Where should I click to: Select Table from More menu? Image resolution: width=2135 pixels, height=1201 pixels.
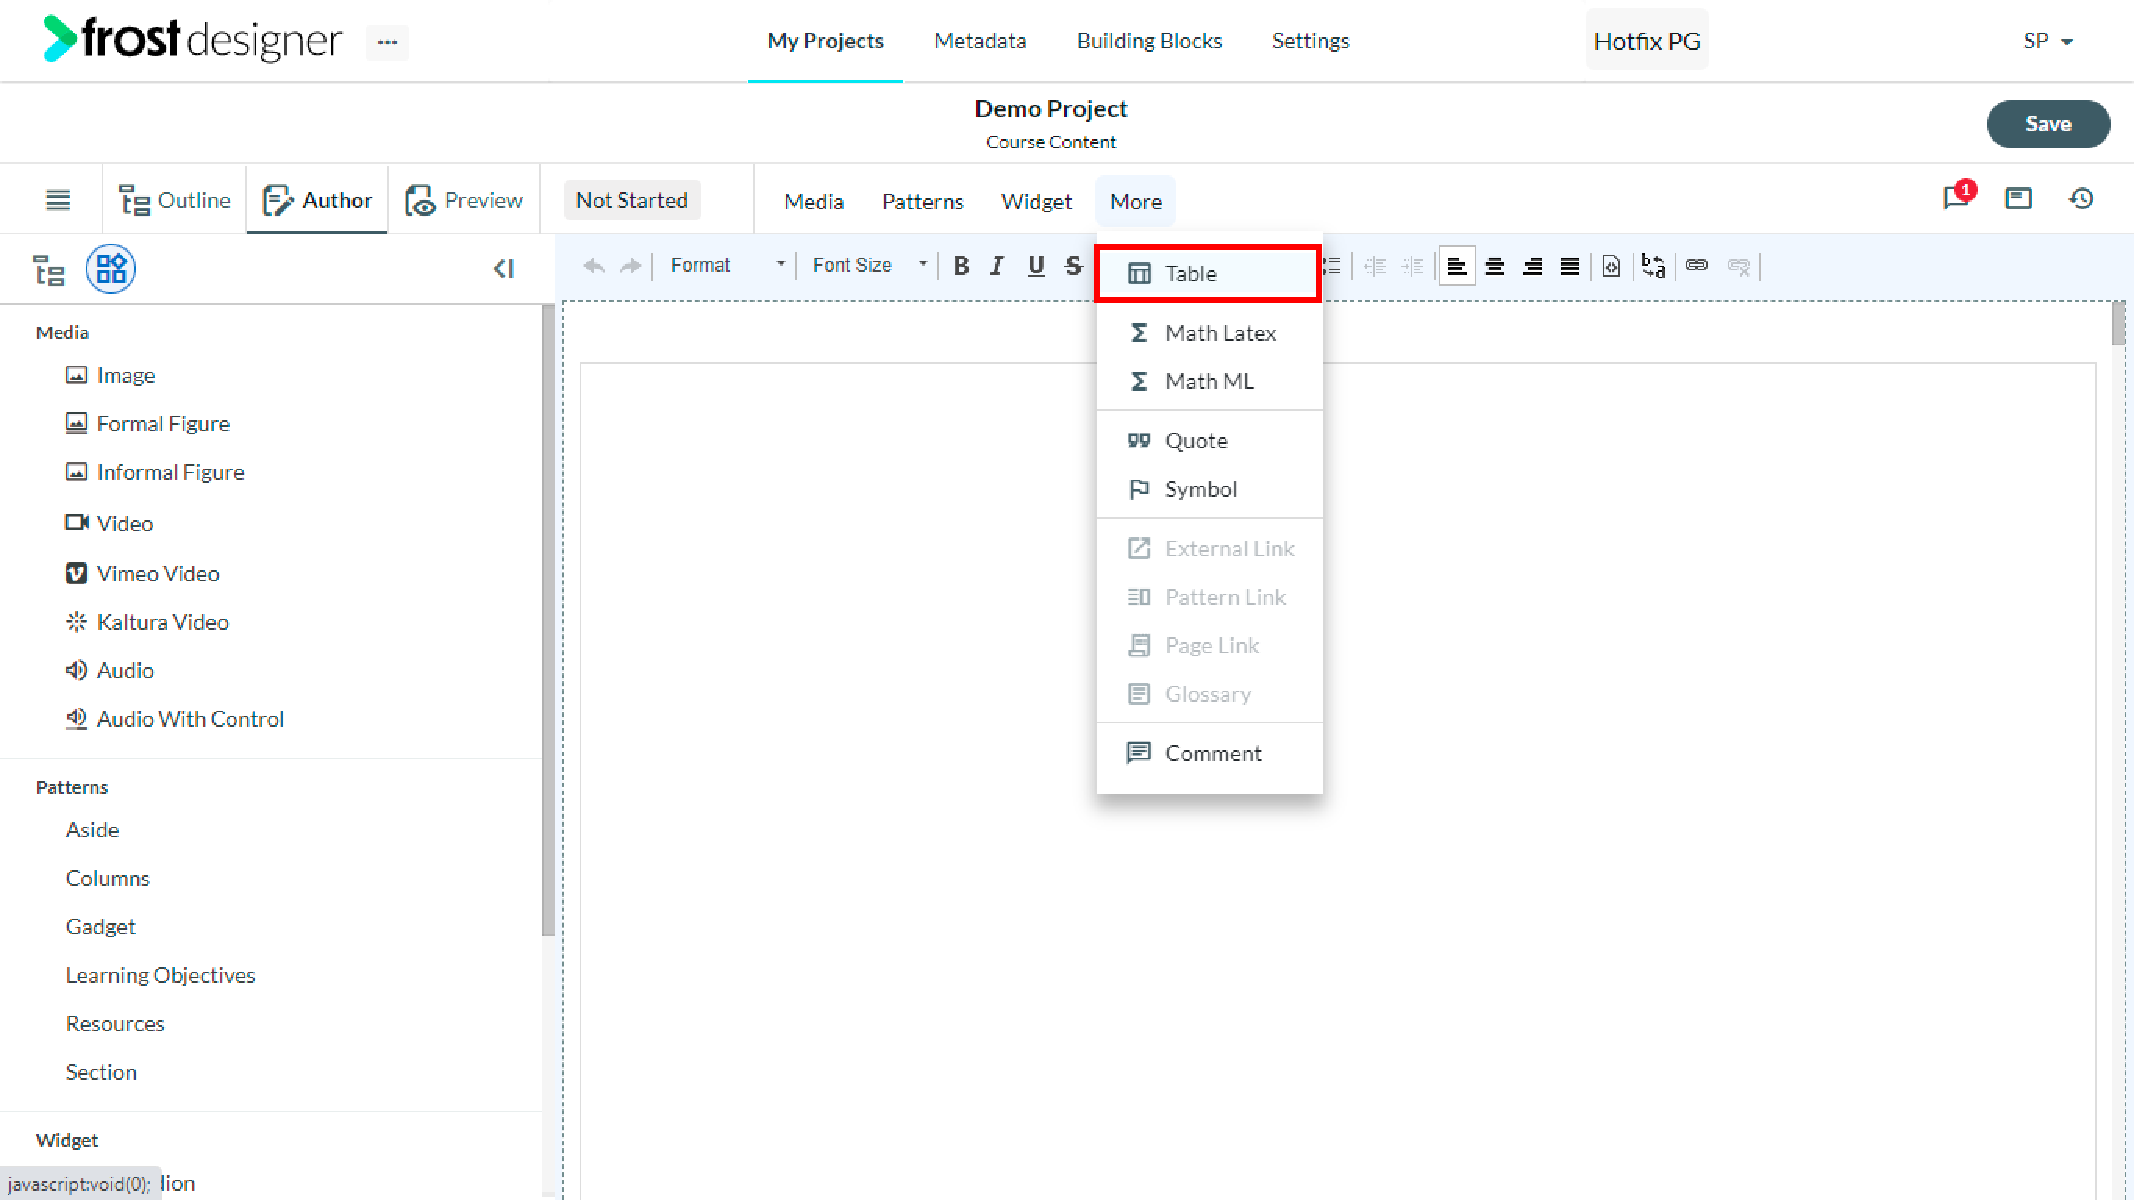1208,273
